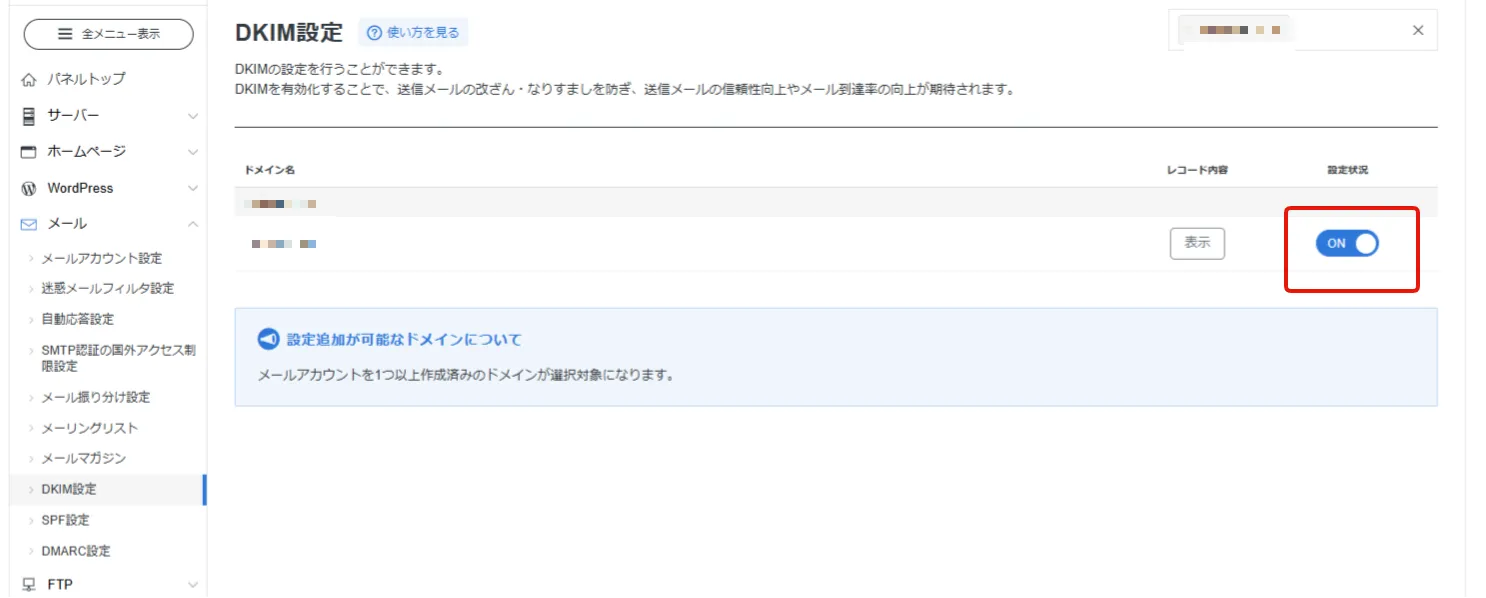
Task: Click the megaphone icon in the info box
Action: click(x=268, y=338)
